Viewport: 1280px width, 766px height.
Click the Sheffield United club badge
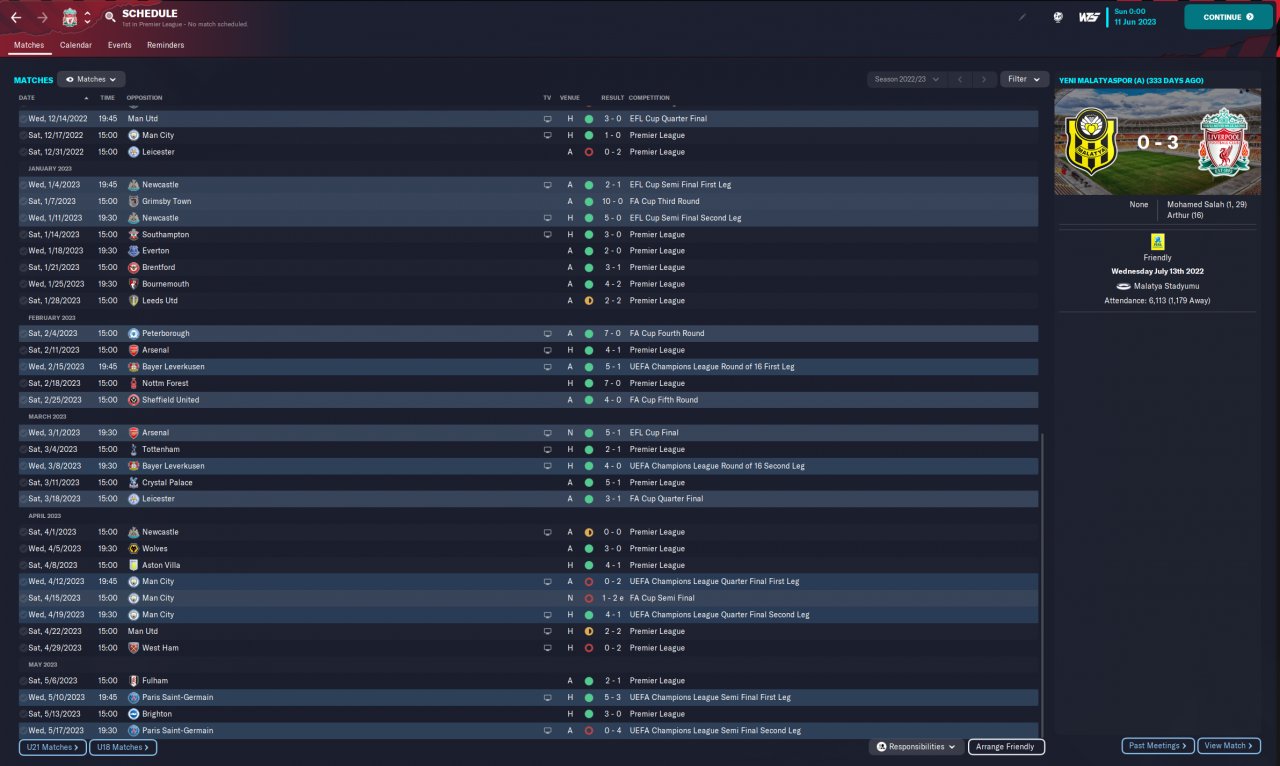134,400
